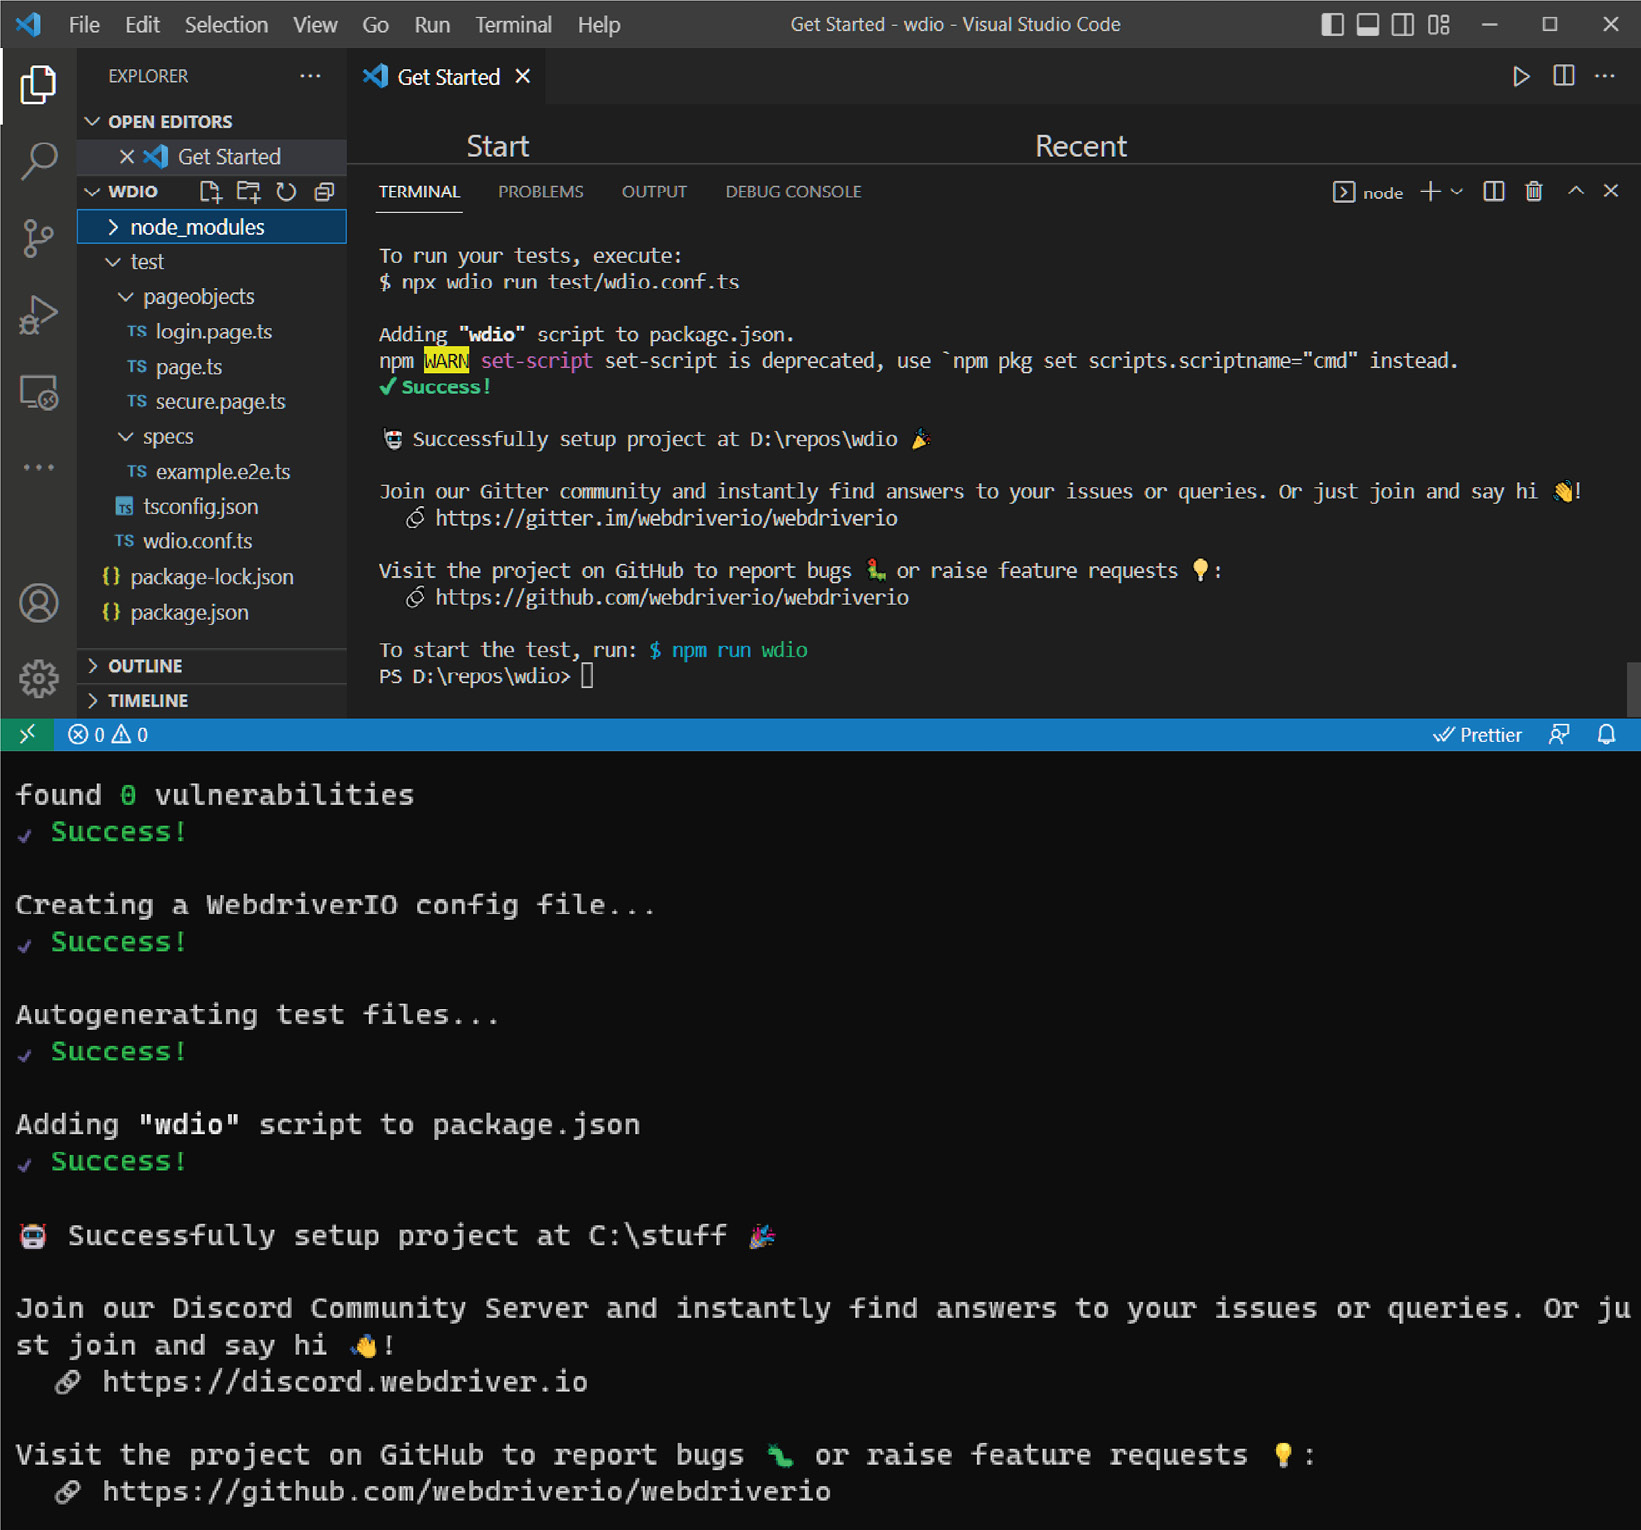The width and height of the screenshot is (1641, 1530).
Task: Open the Selection menu
Action: click(x=226, y=25)
